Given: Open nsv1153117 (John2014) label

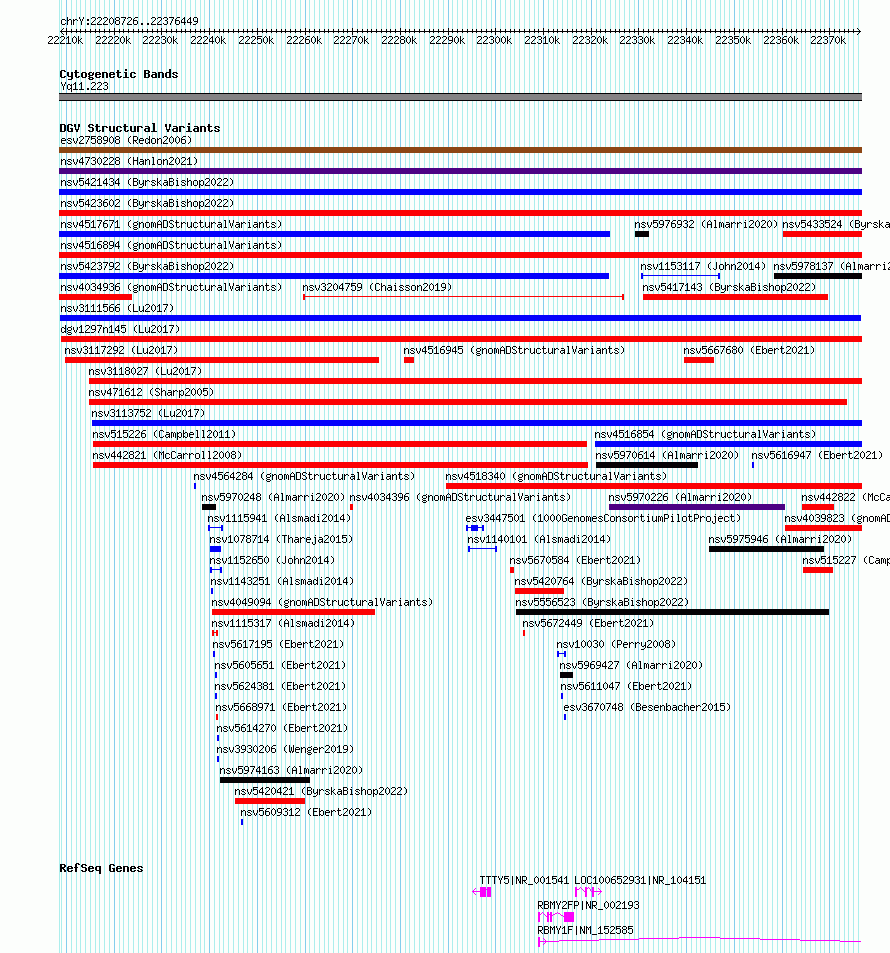Looking at the screenshot, I should pos(703,266).
